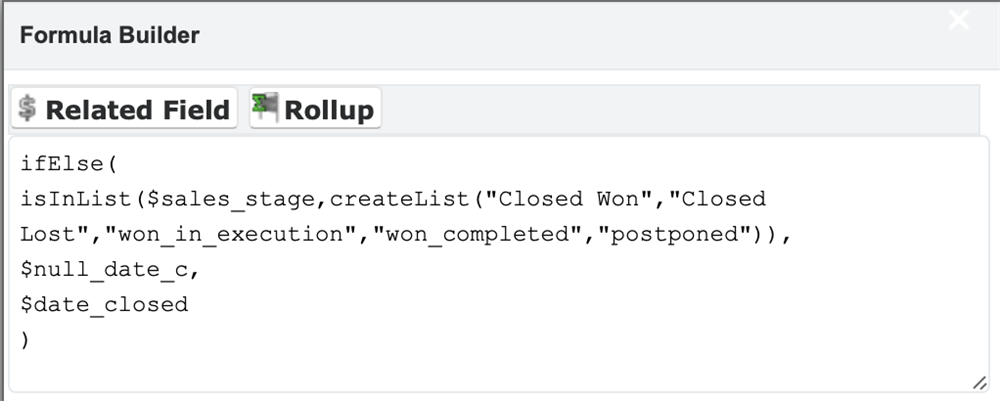Screen dimensions: 1000x401
Task: Click the $sales_stage variable in formula
Action: (203, 198)
